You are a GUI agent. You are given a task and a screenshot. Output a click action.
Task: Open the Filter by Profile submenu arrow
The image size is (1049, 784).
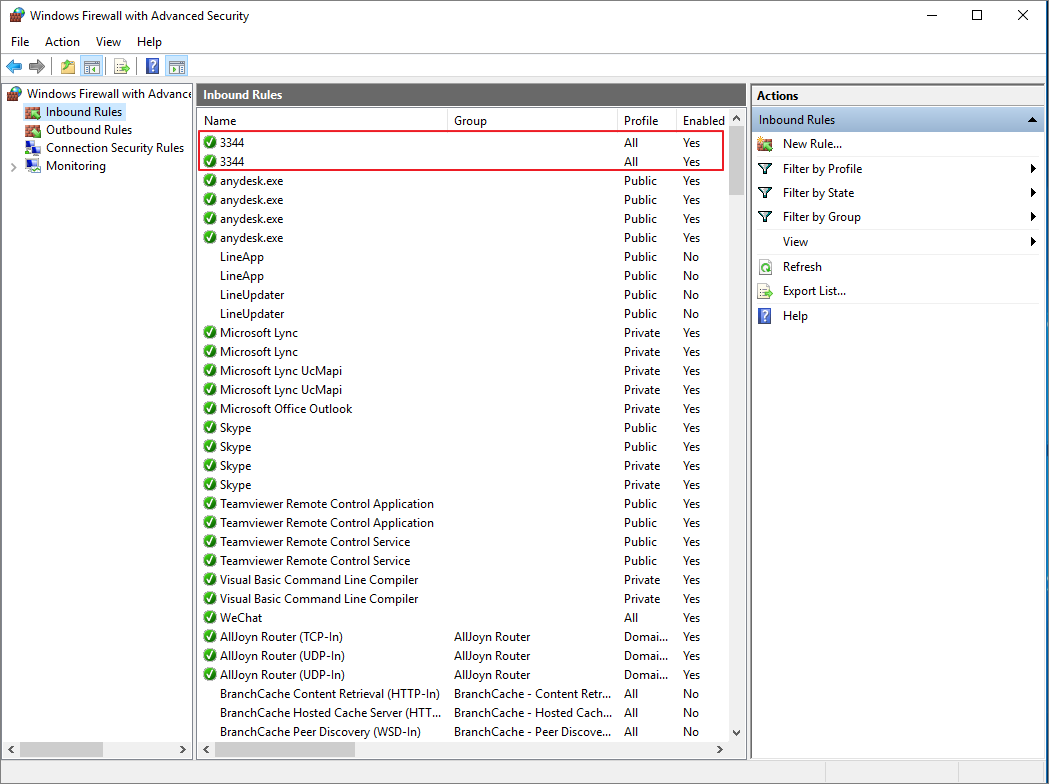1033,169
